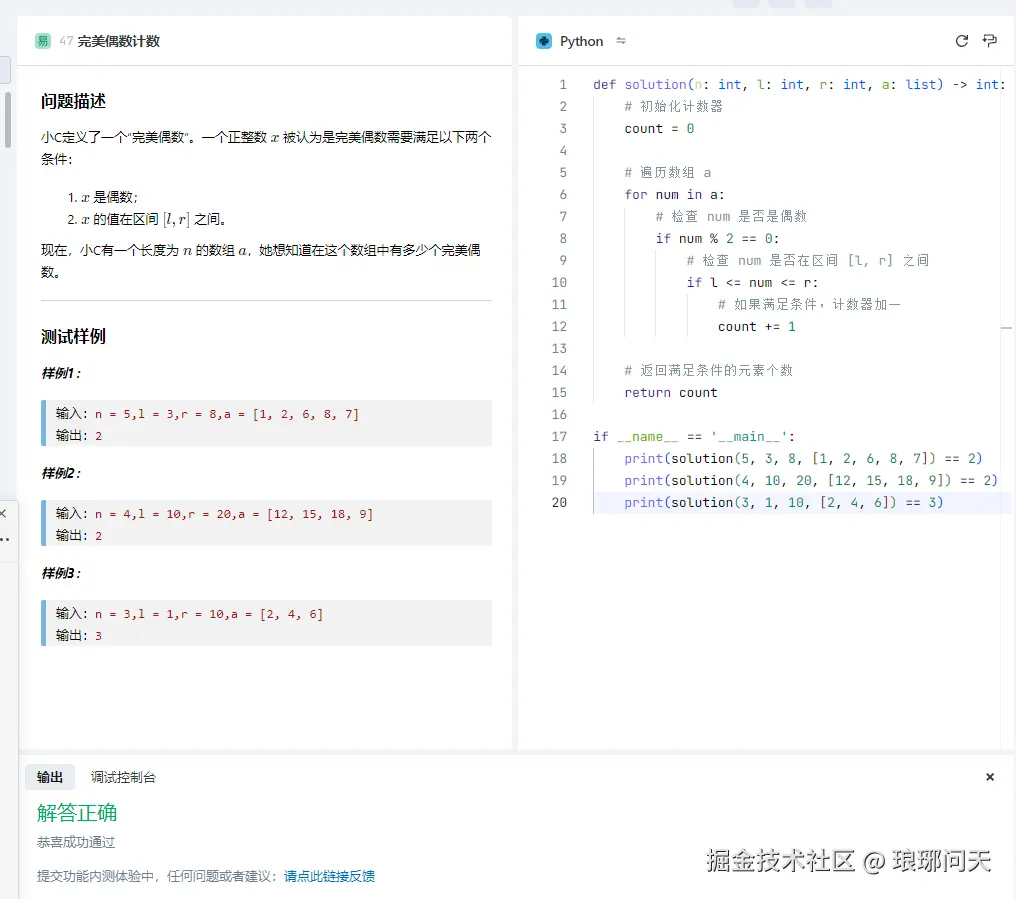The height and width of the screenshot is (899, 1016).
Task: Click line number 1 in the editor gutter
Action: tap(562, 84)
